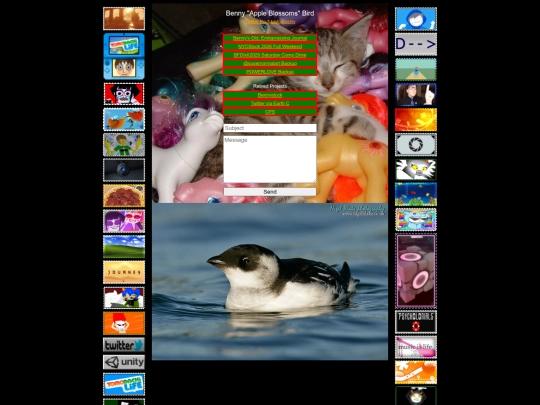540x405 pixels.
Task: Select the blue-haired character on white stamp
Action: pyautogui.click(x=124, y=298)
